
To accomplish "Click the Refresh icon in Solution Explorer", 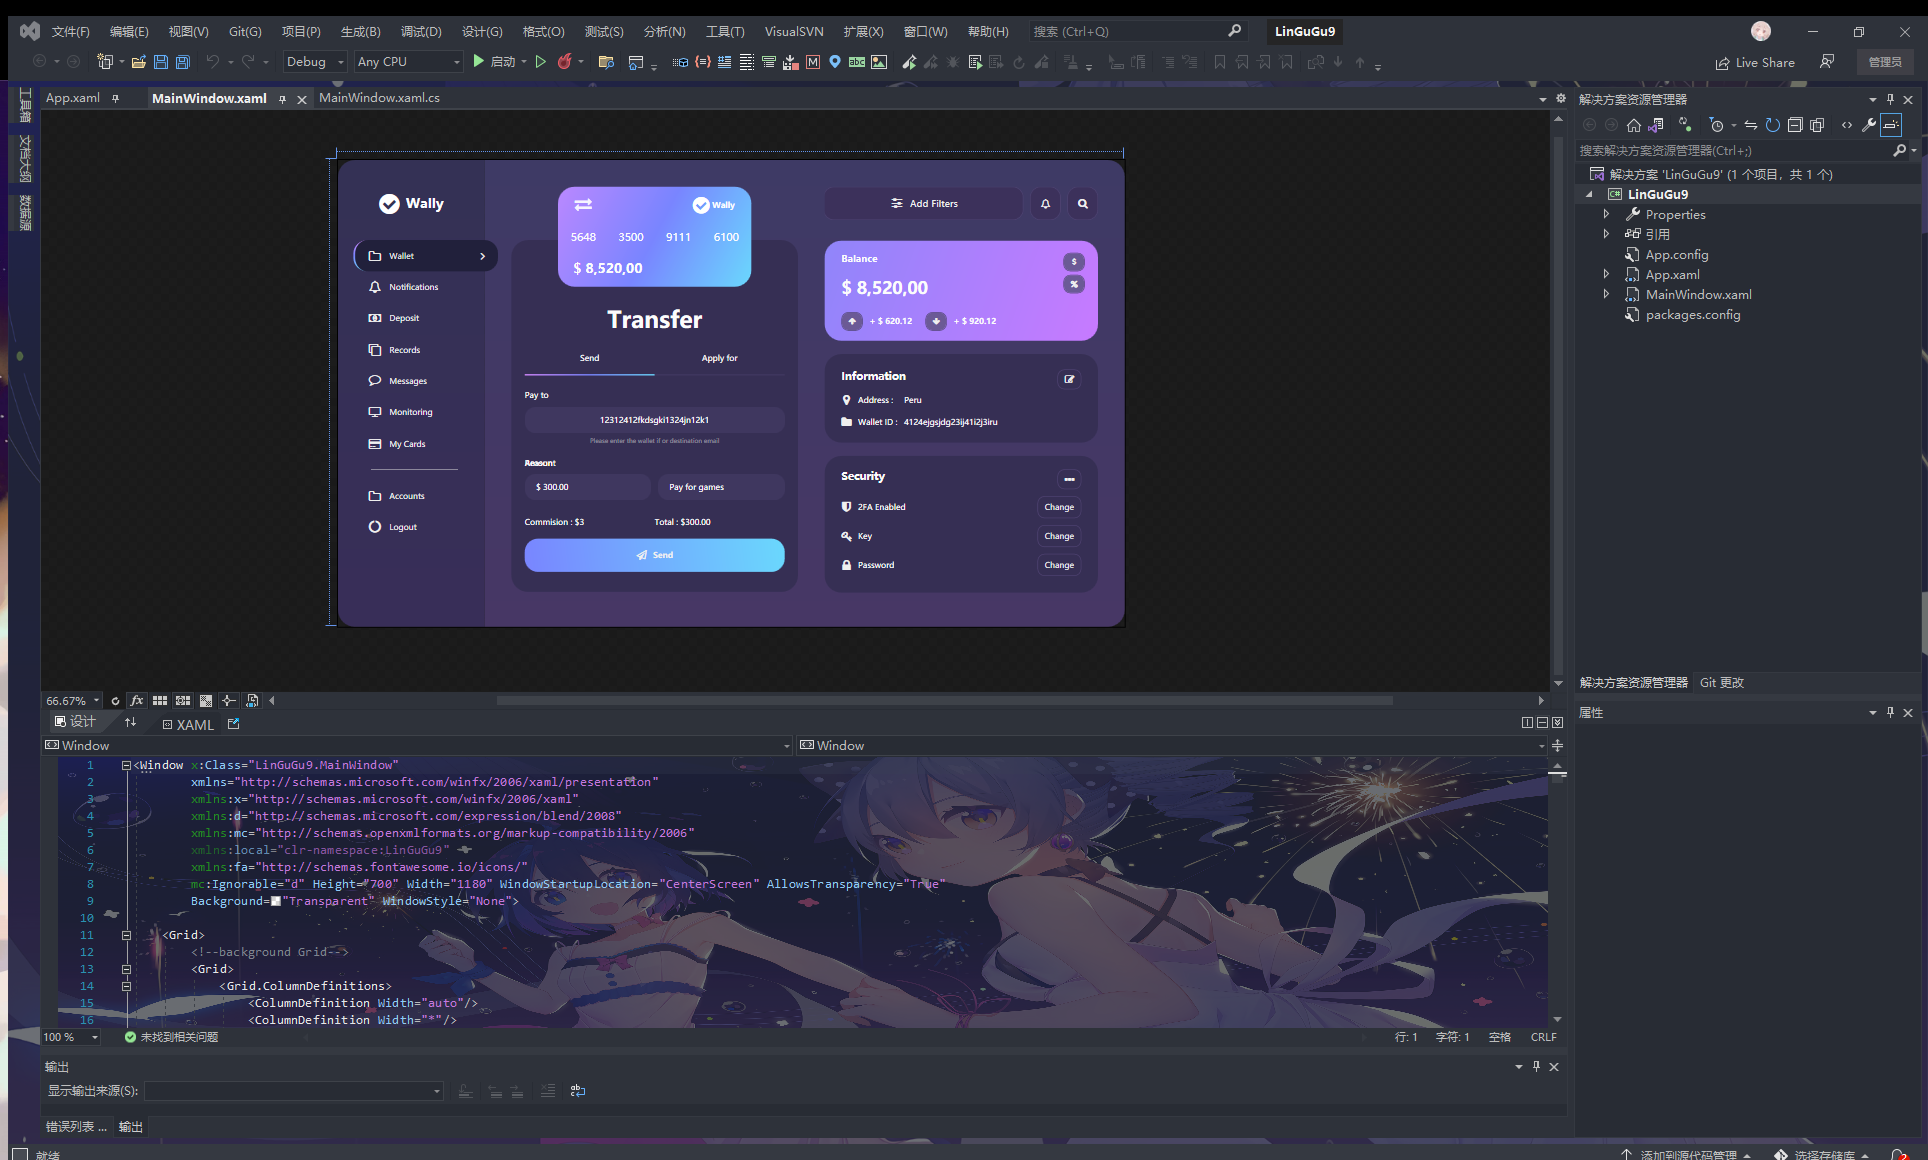I will pos(1773,125).
